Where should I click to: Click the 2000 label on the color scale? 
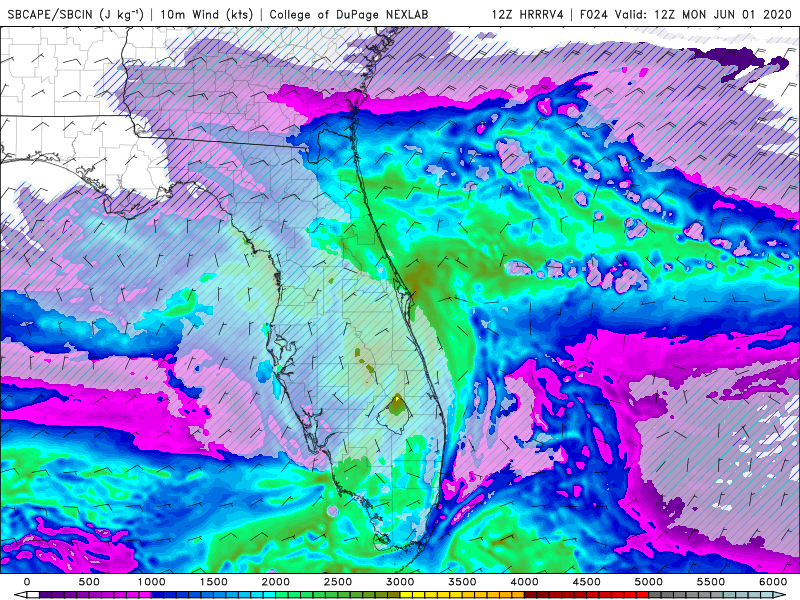tap(276, 582)
